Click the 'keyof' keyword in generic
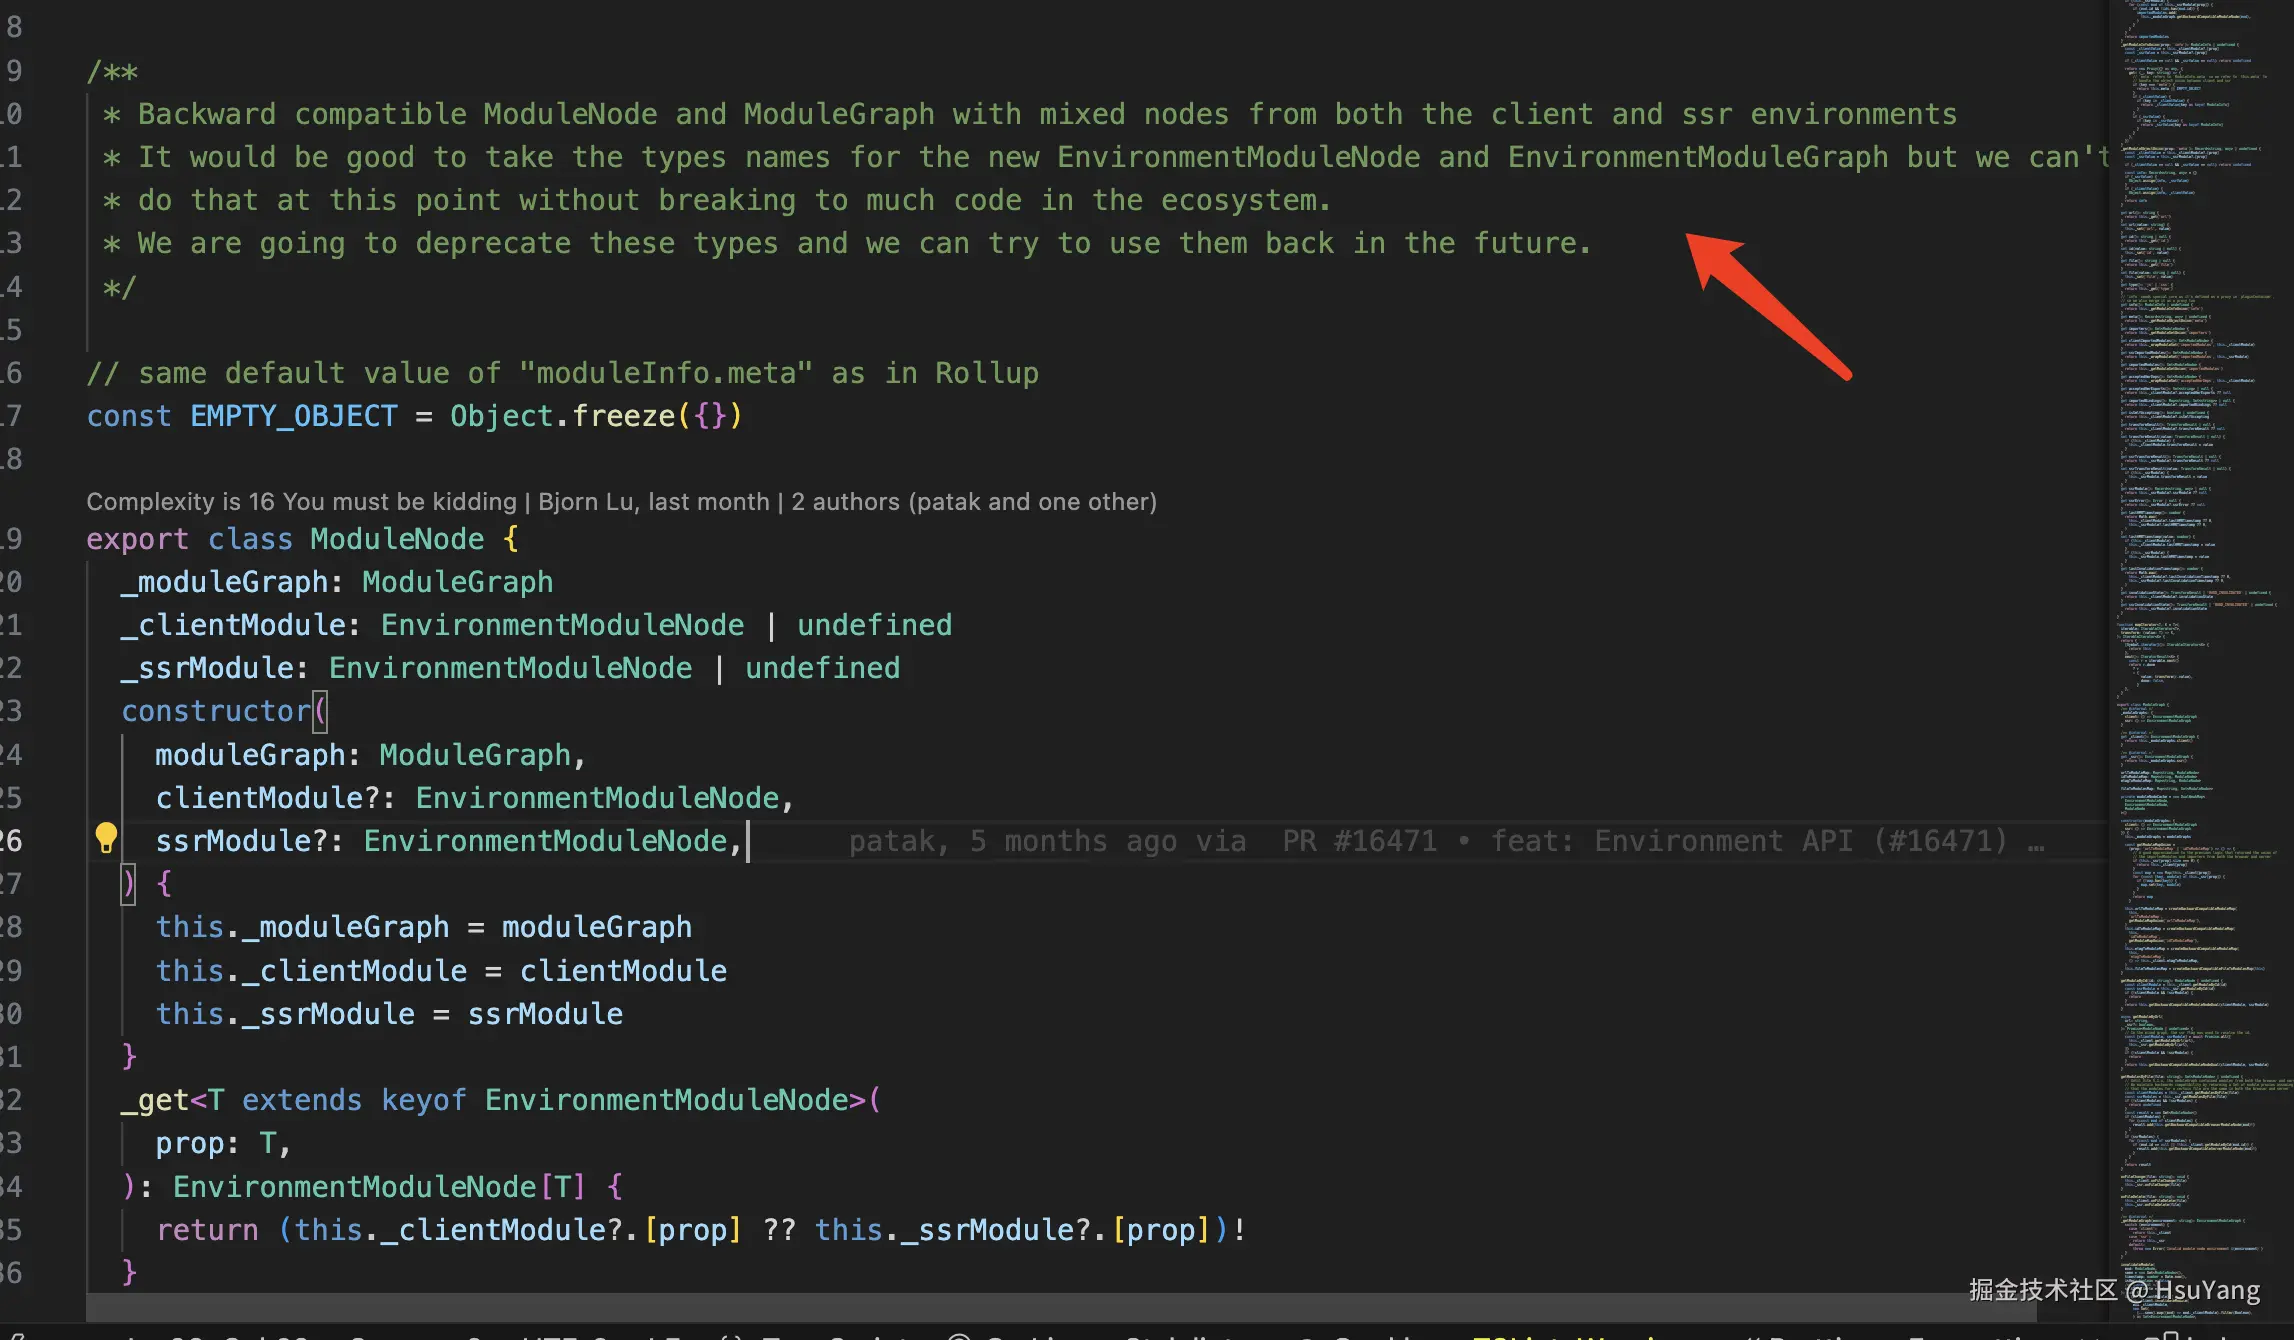The image size is (2294, 1340). click(x=423, y=1100)
